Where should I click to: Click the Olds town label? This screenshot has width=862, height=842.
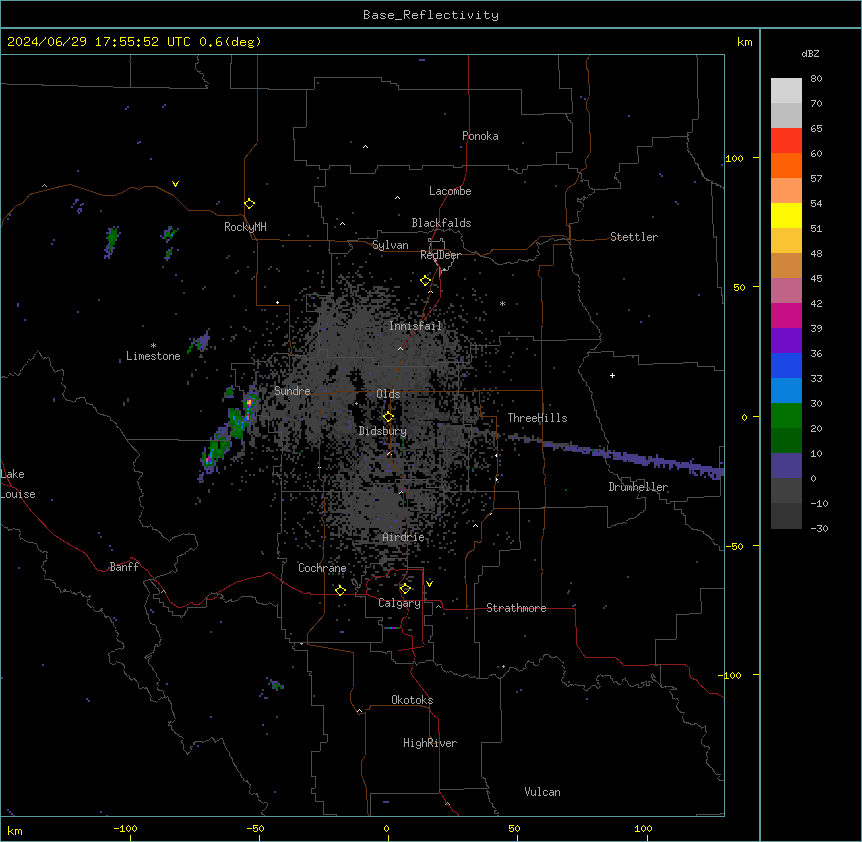(x=388, y=394)
